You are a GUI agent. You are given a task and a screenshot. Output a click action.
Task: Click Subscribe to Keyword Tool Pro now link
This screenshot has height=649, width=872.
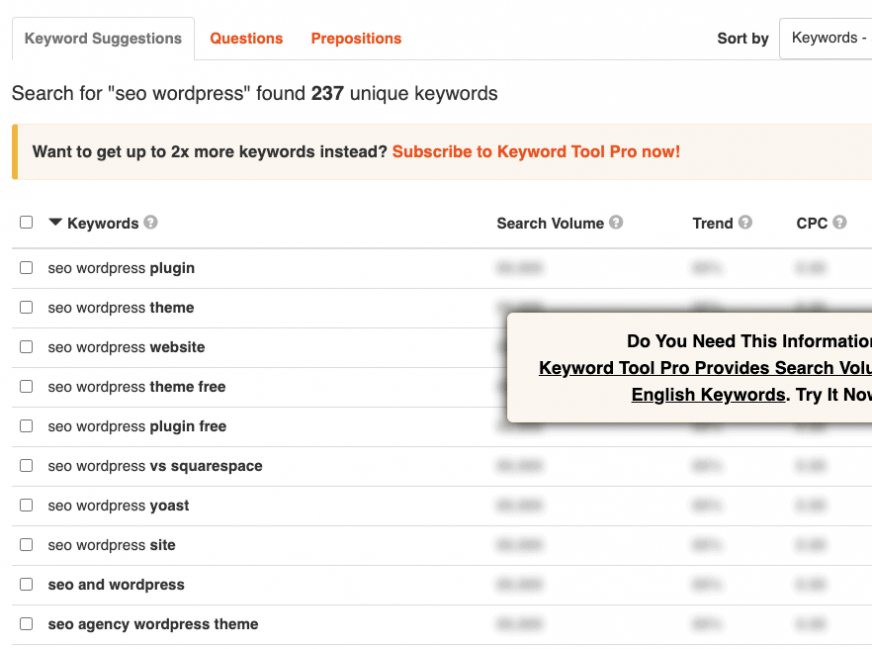[537, 151]
